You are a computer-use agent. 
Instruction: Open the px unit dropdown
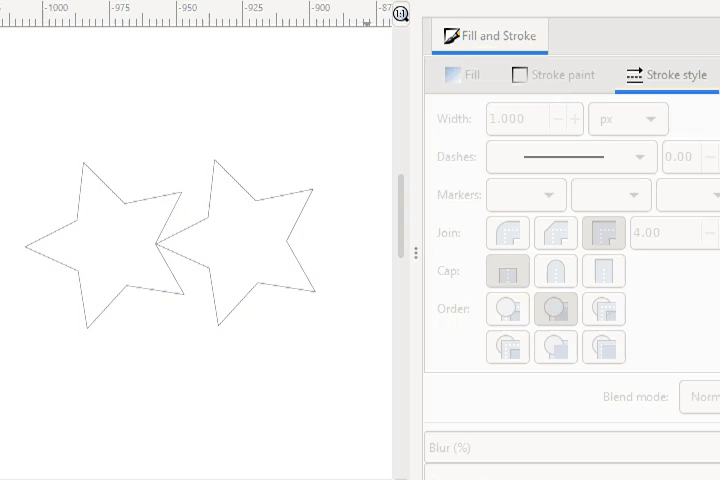tap(628, 119)
